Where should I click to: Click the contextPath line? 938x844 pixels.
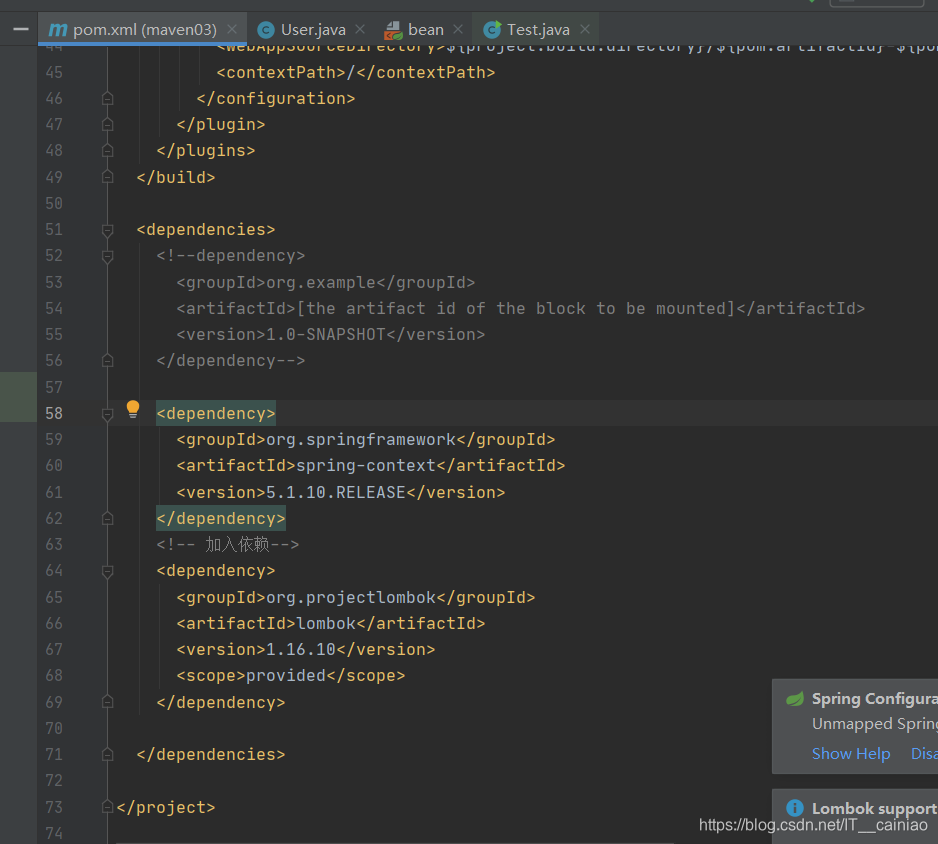pos(356,72)
